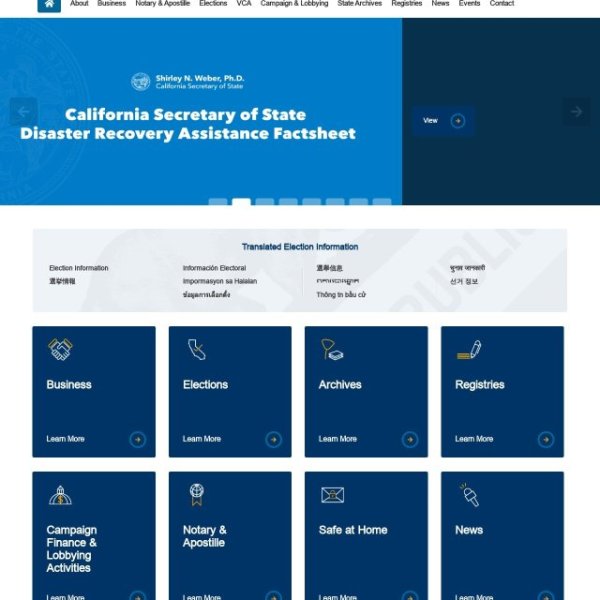This screenshot has width=600, height=600.
Task: Click Learn More on Business card
Action: pos(65,439)
